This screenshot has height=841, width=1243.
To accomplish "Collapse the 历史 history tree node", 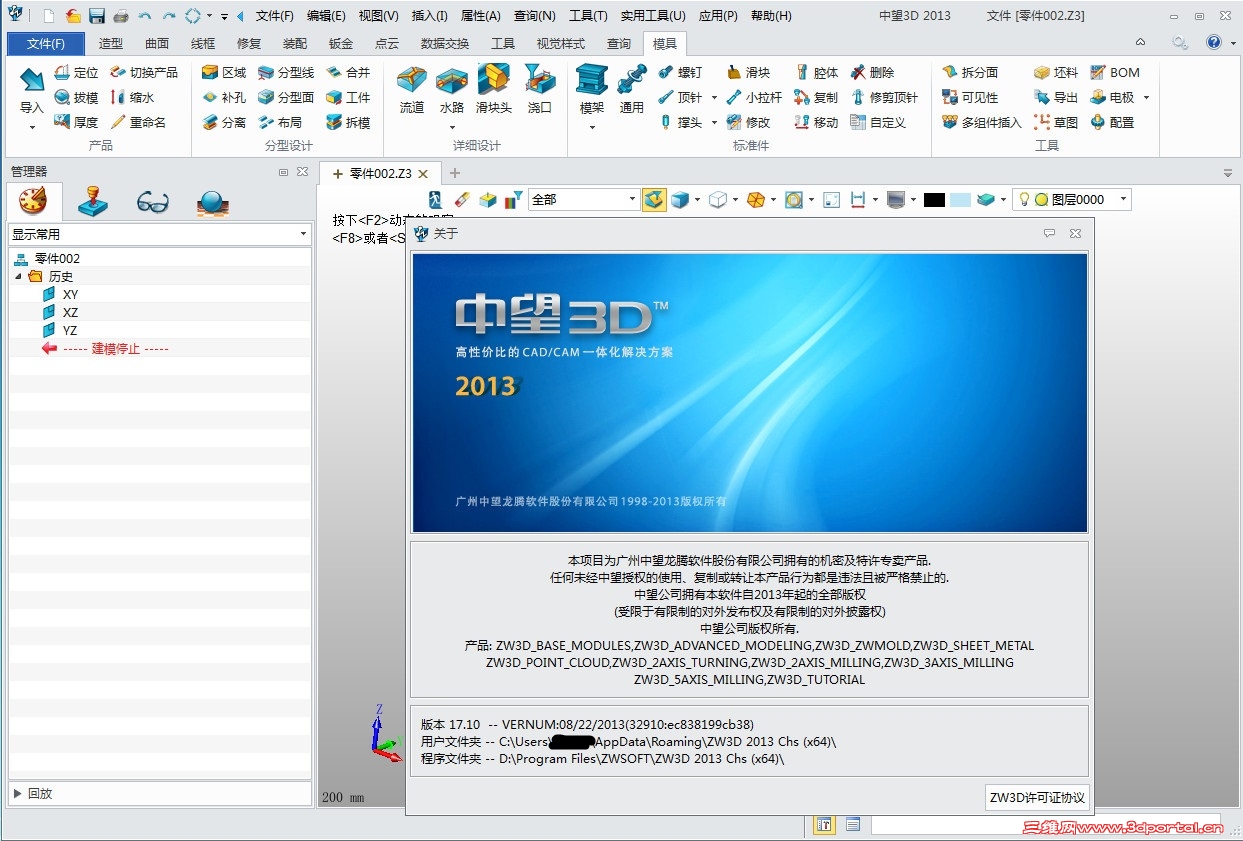I will click(18, 276).
